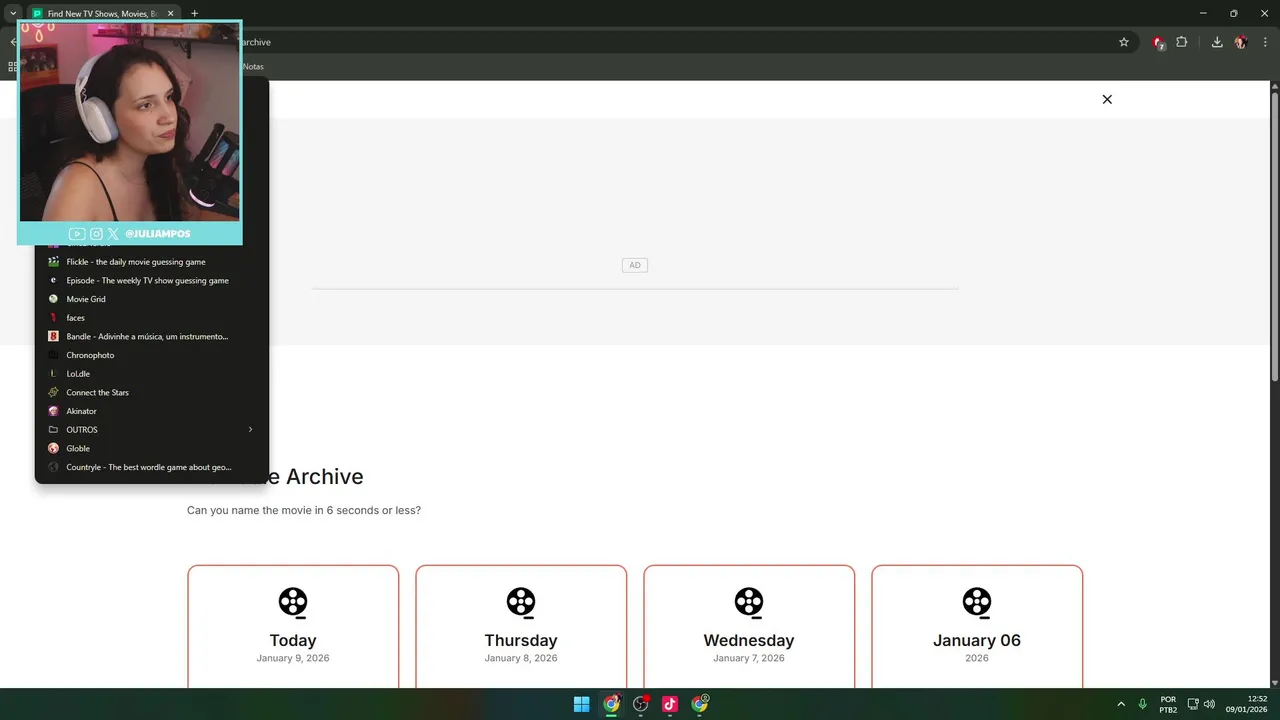Open the Flickle bookmark icon

[x=54, y=262]
